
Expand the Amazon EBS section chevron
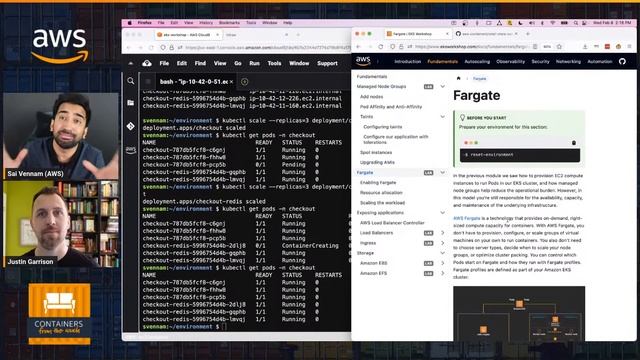pyautogui.click(x=442, y=263)
